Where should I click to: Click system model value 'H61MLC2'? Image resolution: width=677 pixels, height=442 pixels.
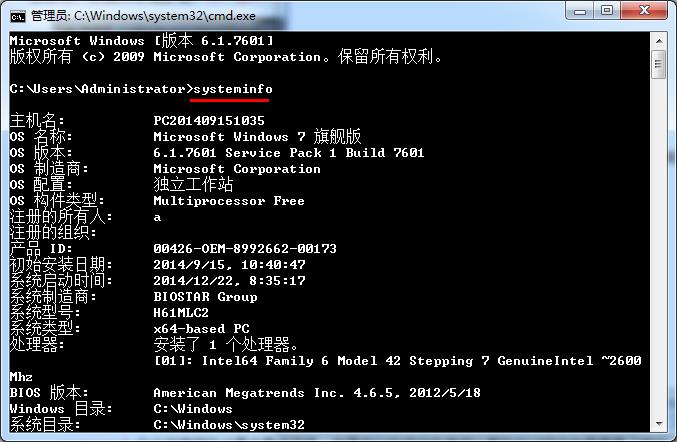(181, 313)
